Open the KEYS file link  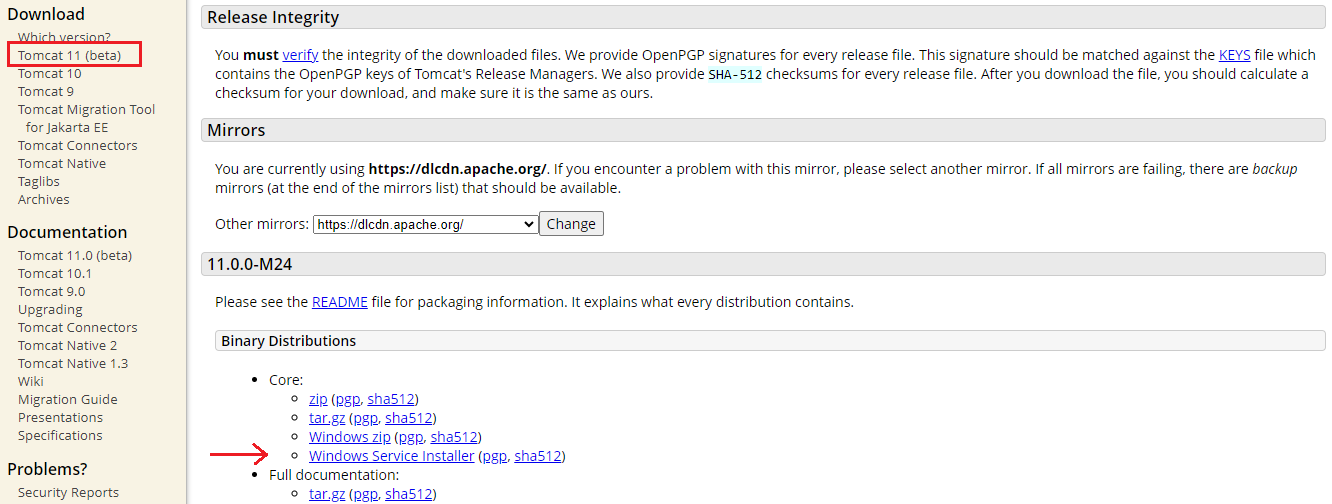tap(1234, 55)
